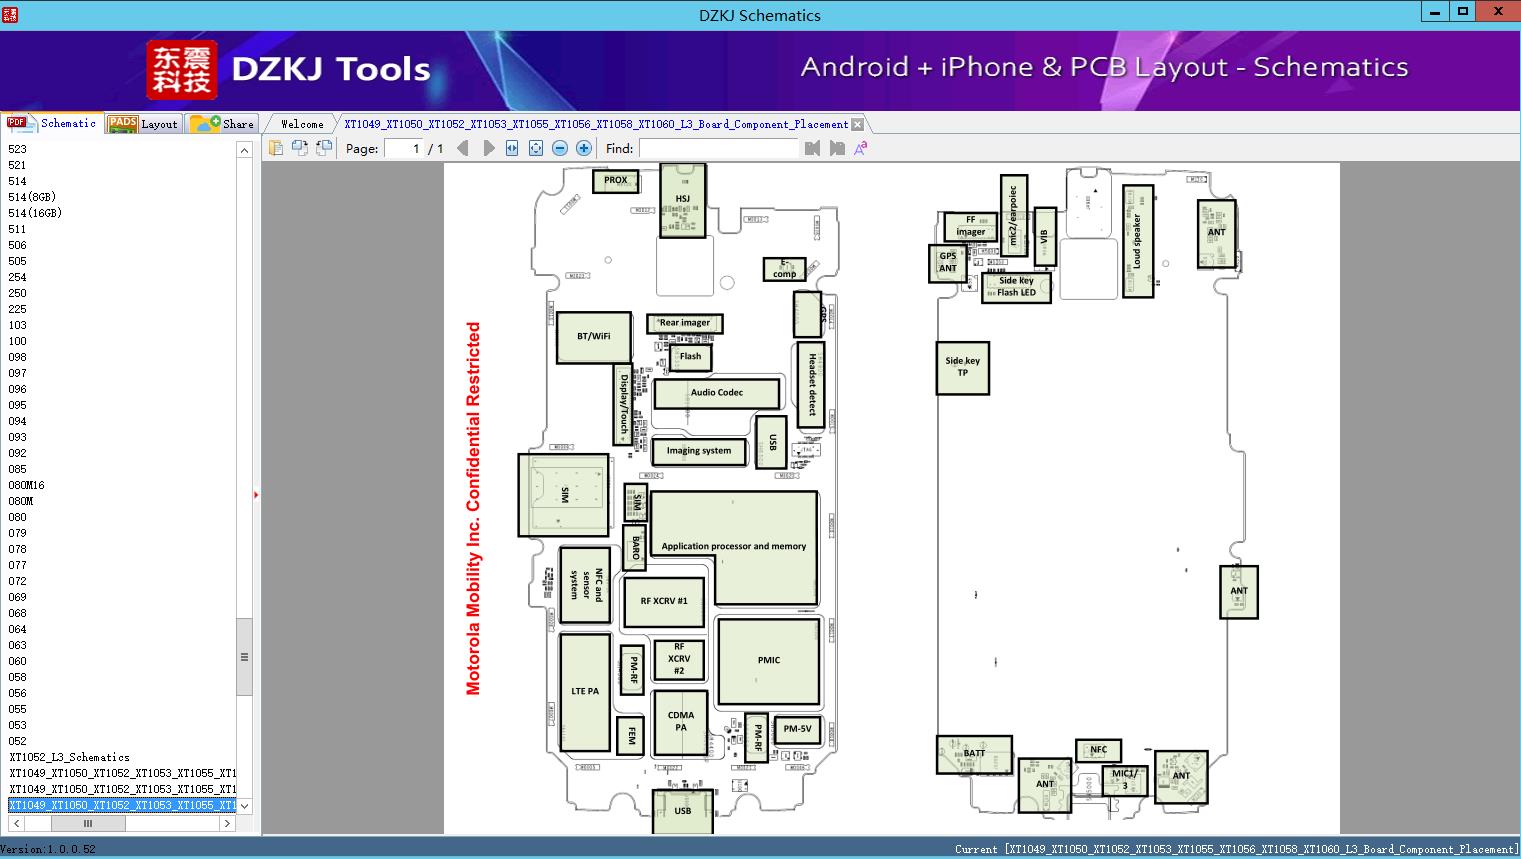Select the 225 list entry
The height and width of the screenshot is (859, 1521).
pos(17,309)
